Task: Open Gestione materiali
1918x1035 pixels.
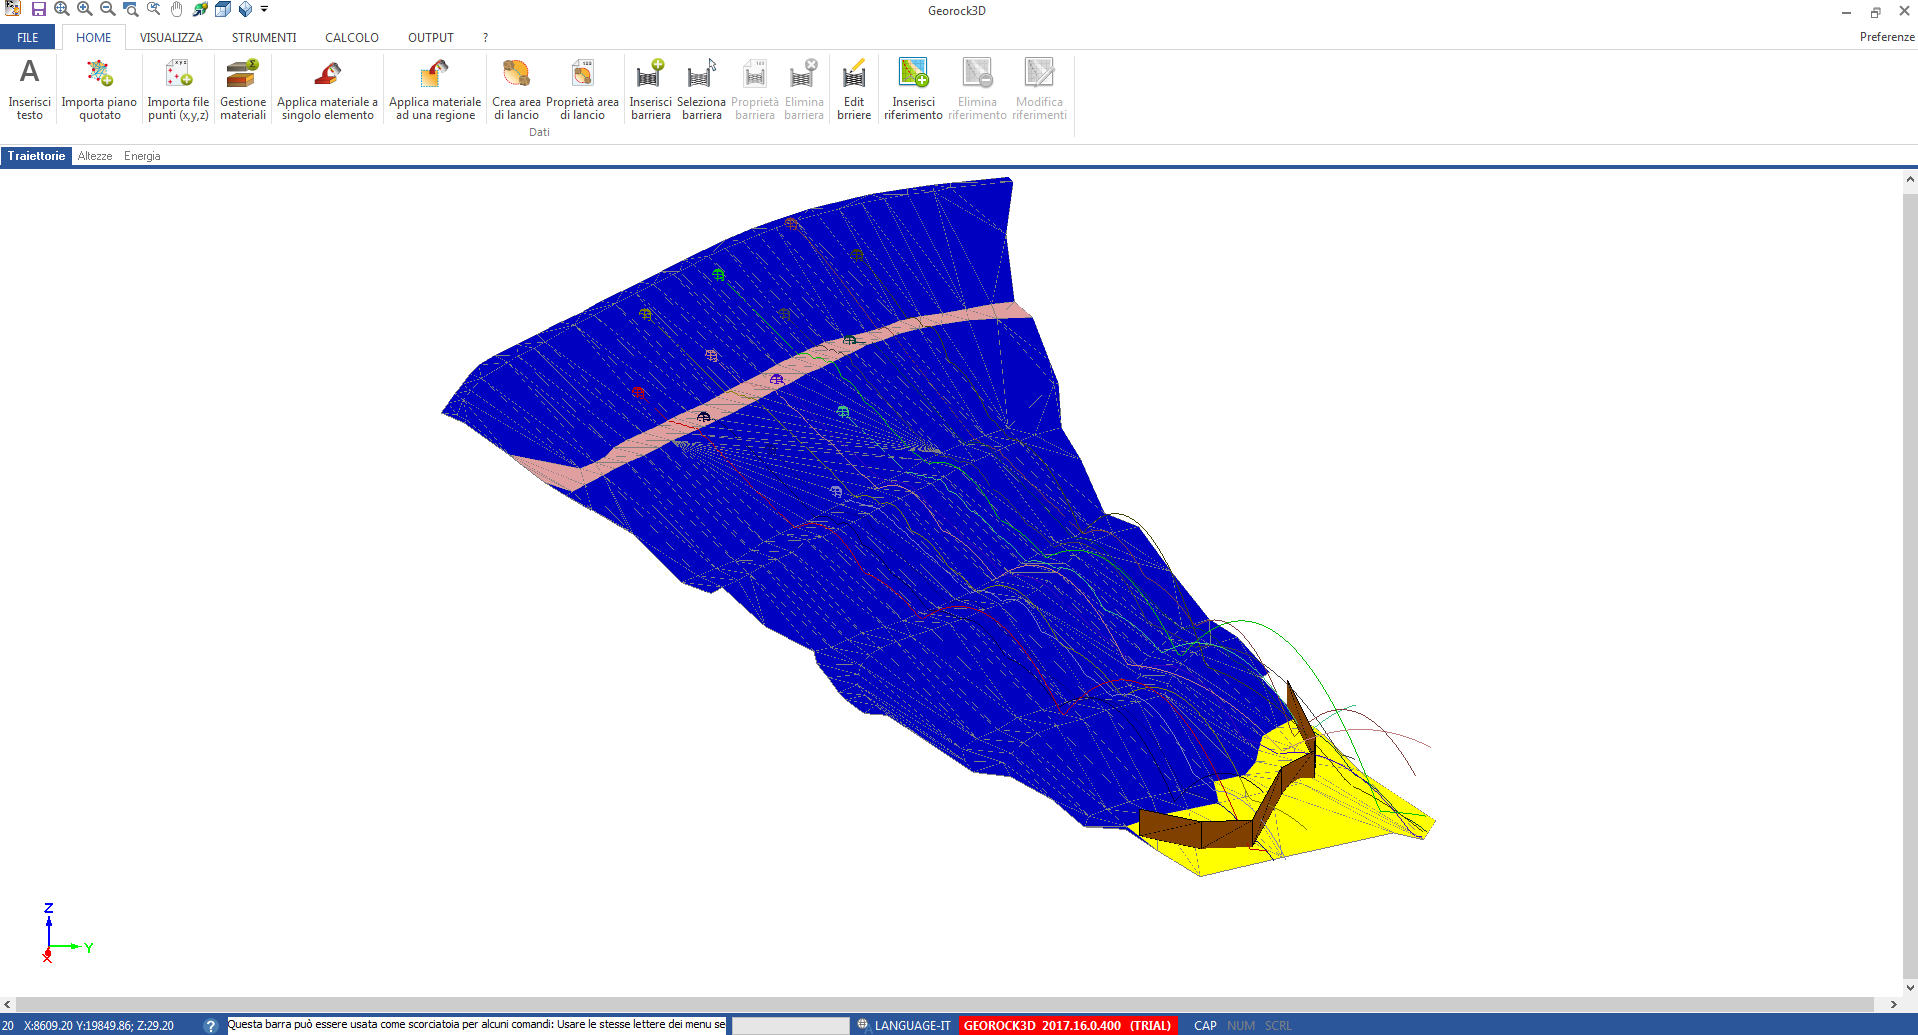Action: (x=243, y=89)
